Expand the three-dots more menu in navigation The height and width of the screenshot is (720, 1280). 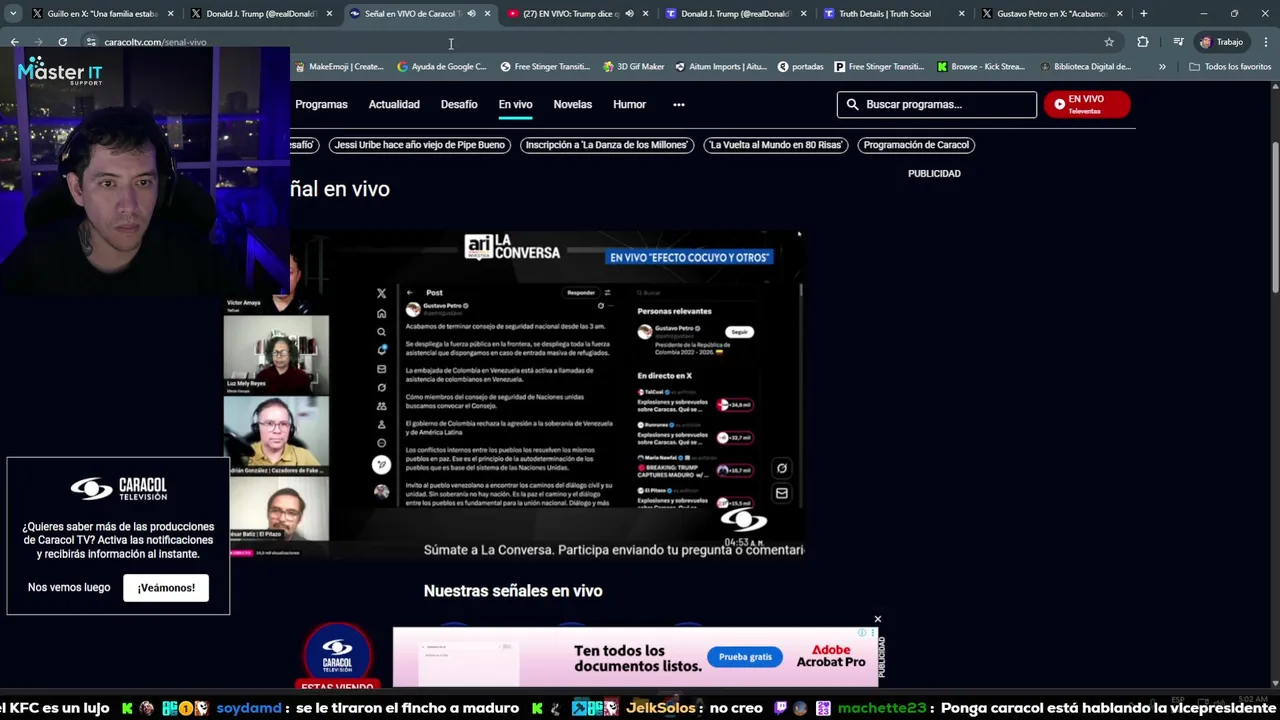pyautogui.click(x=679, y=104)
